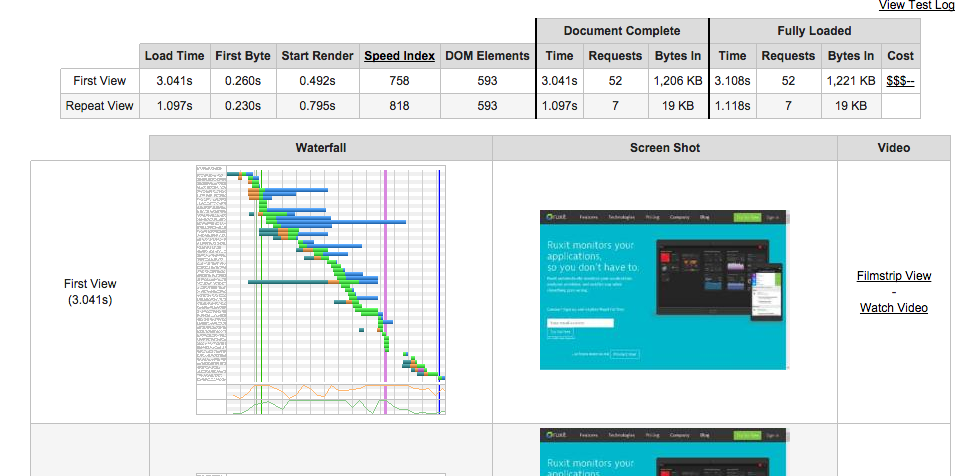
Task: Select the First View row label in the metrics table
Action: (x=99, y=81)
